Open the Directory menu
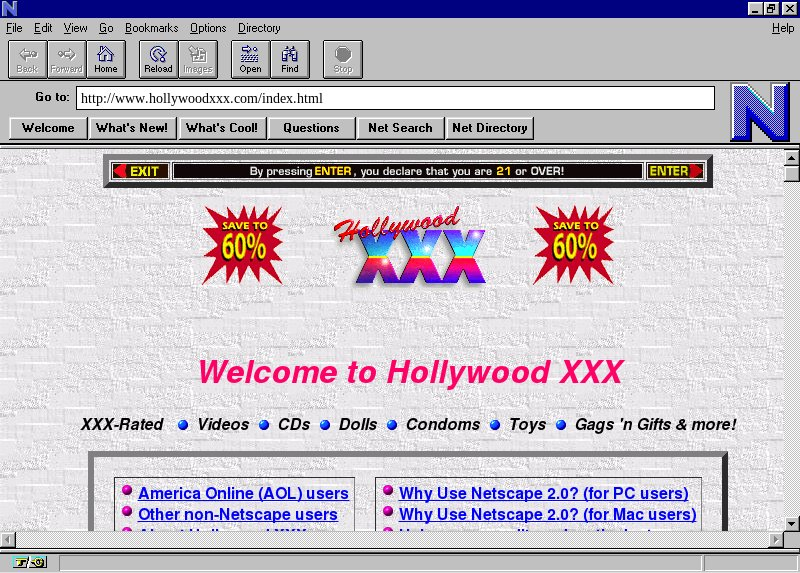800x573 pixels. [259, 28]
